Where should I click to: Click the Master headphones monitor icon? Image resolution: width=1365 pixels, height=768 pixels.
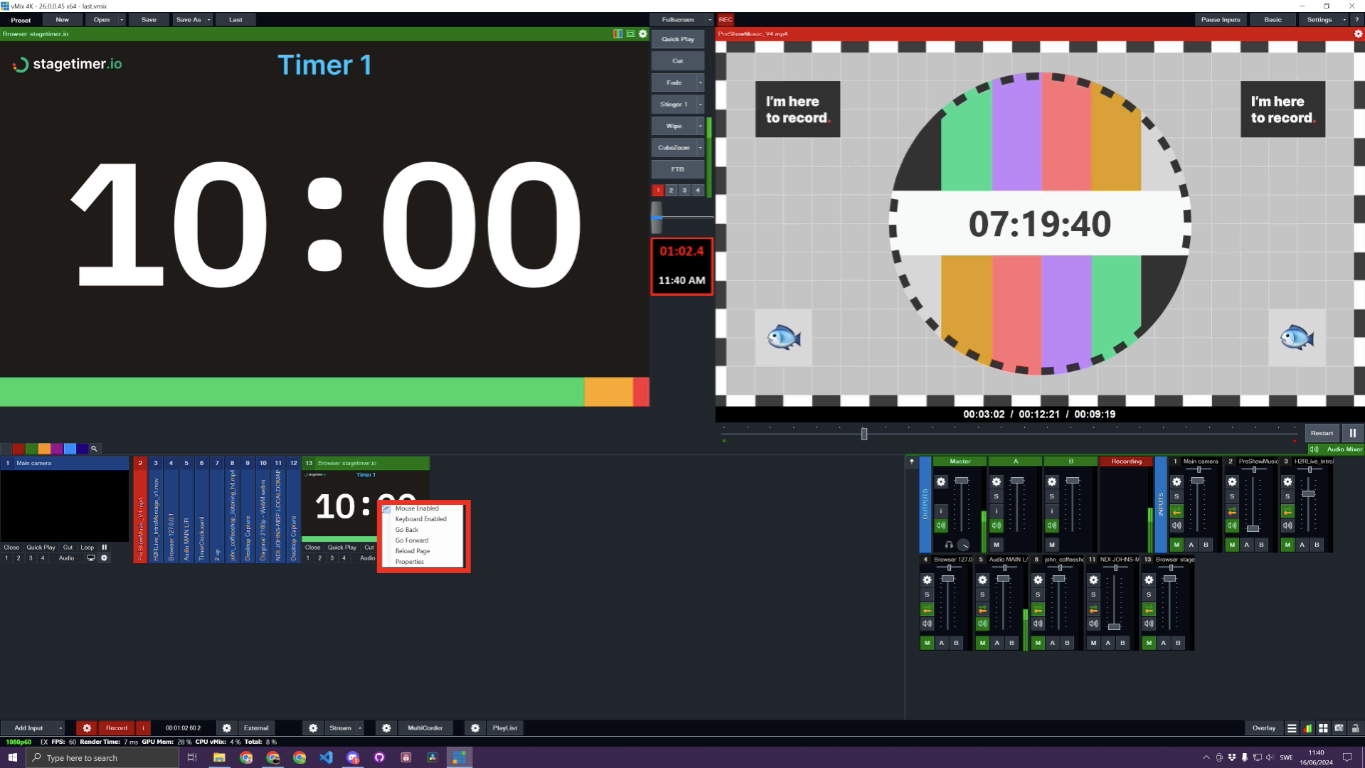click(948, 545)
